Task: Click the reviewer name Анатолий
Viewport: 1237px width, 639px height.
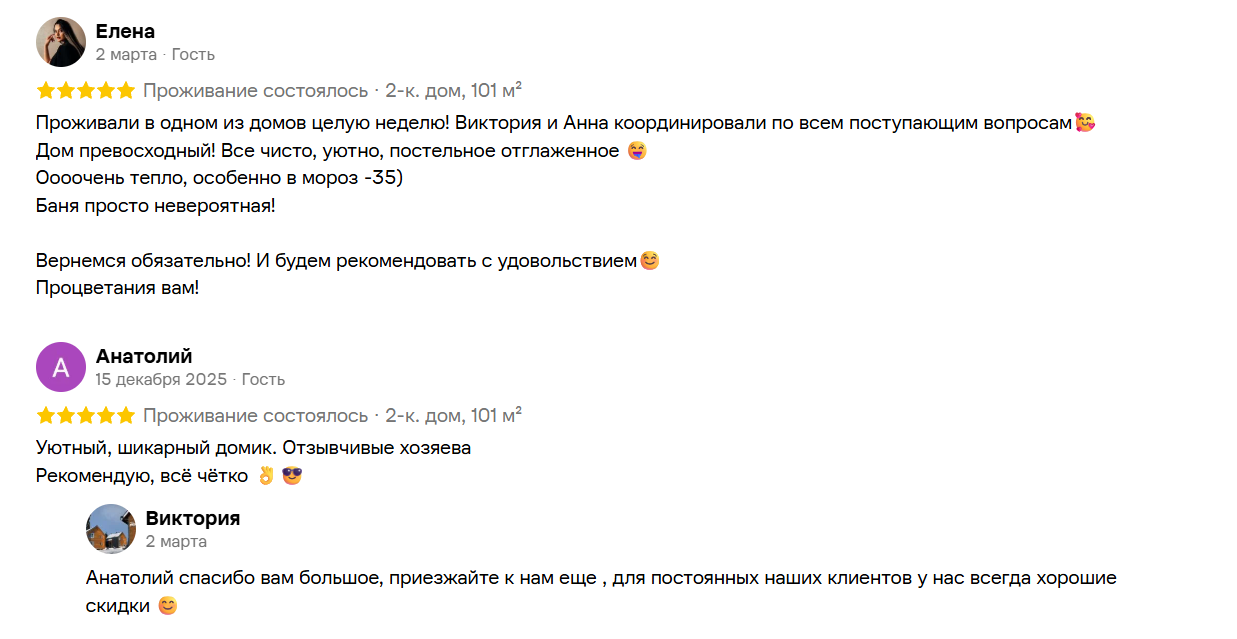Action: (144, 356)
